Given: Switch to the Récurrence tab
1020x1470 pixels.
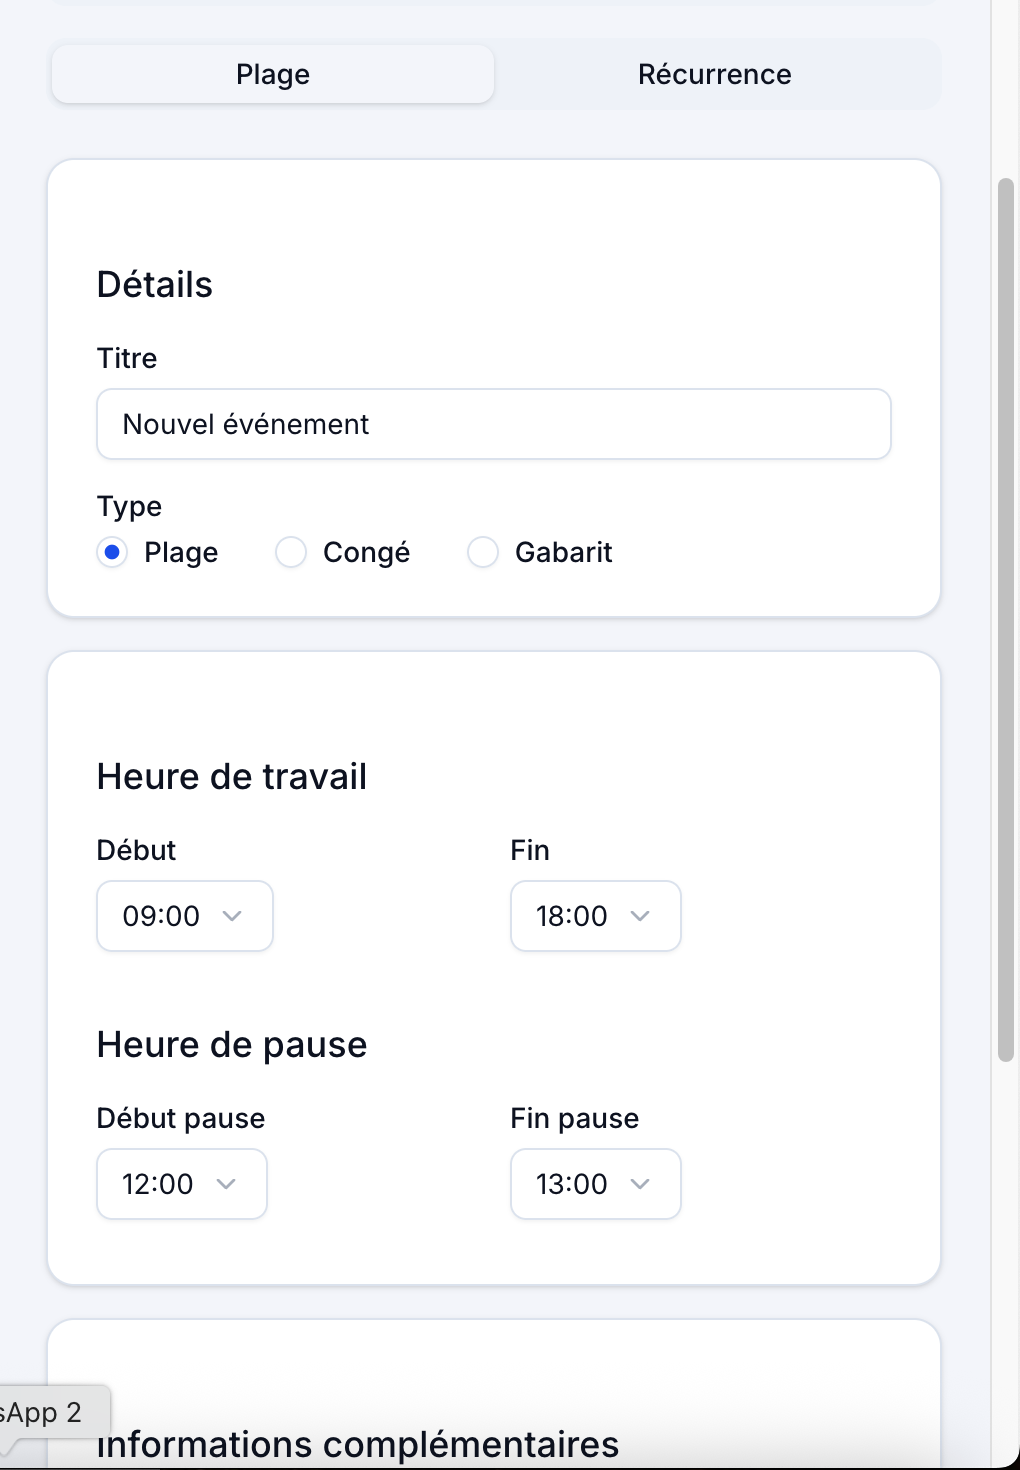Looking at the screenshot, I should click(714, 74).
